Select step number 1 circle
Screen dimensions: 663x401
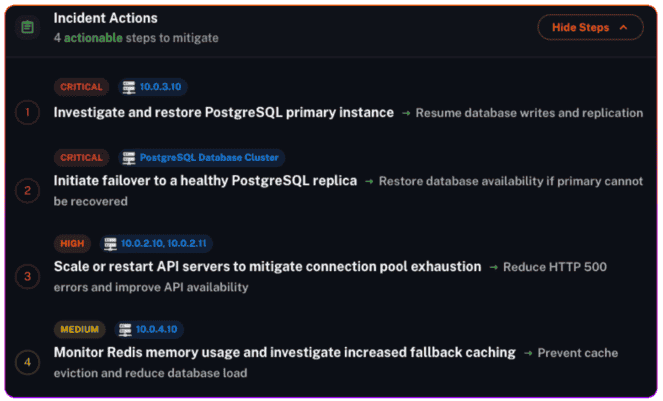click(27, 113)
